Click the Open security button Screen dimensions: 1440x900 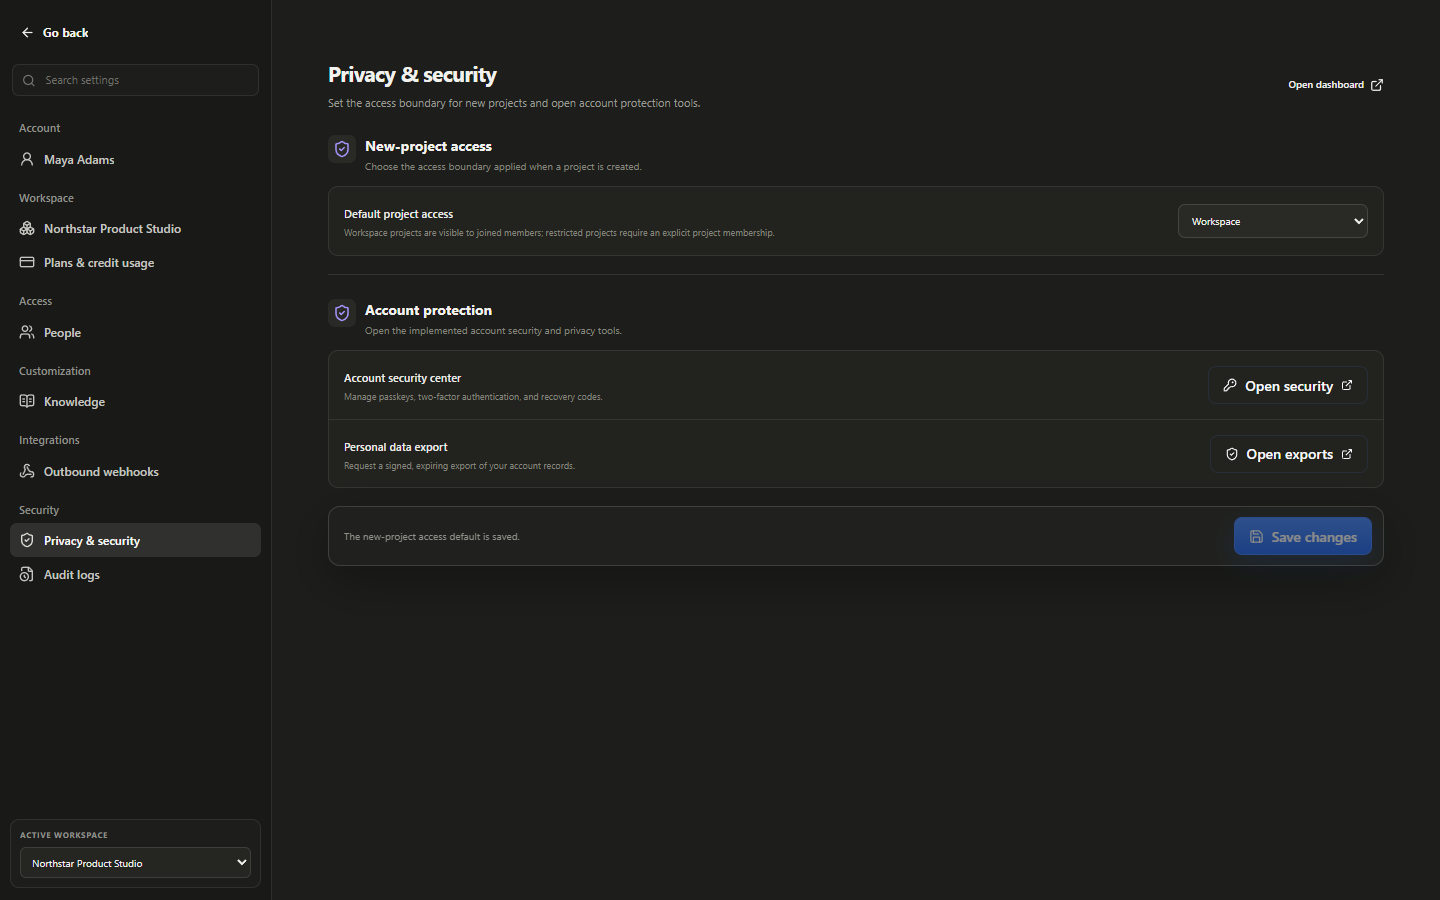(x=1287, y=385)
